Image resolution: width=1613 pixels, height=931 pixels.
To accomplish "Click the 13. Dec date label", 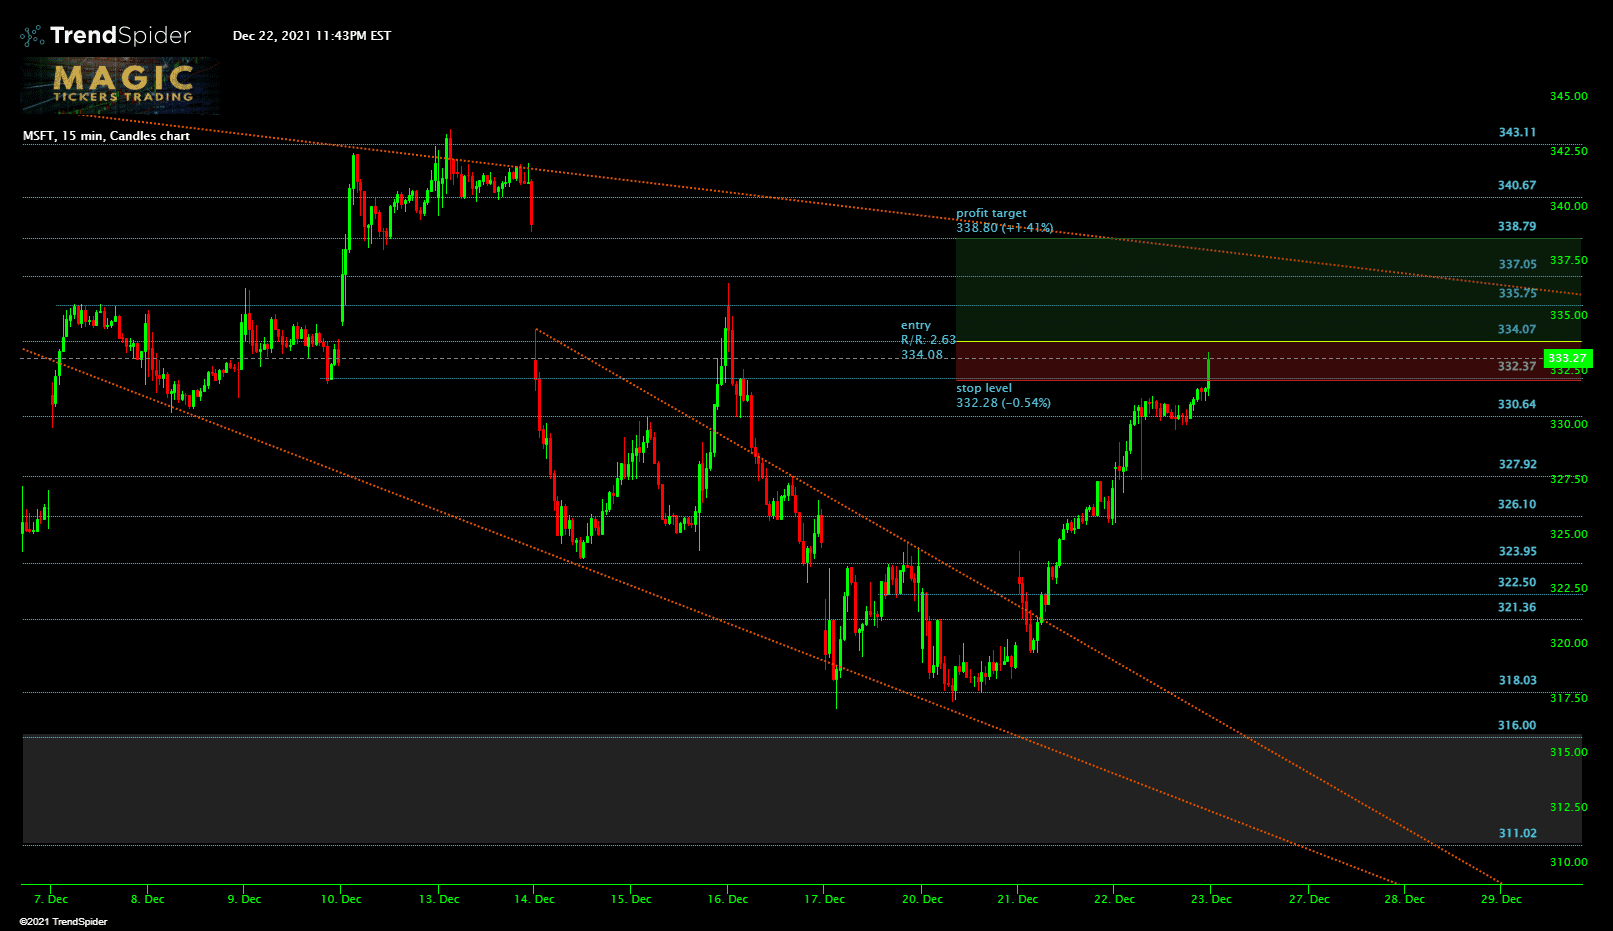I will 439,899.
